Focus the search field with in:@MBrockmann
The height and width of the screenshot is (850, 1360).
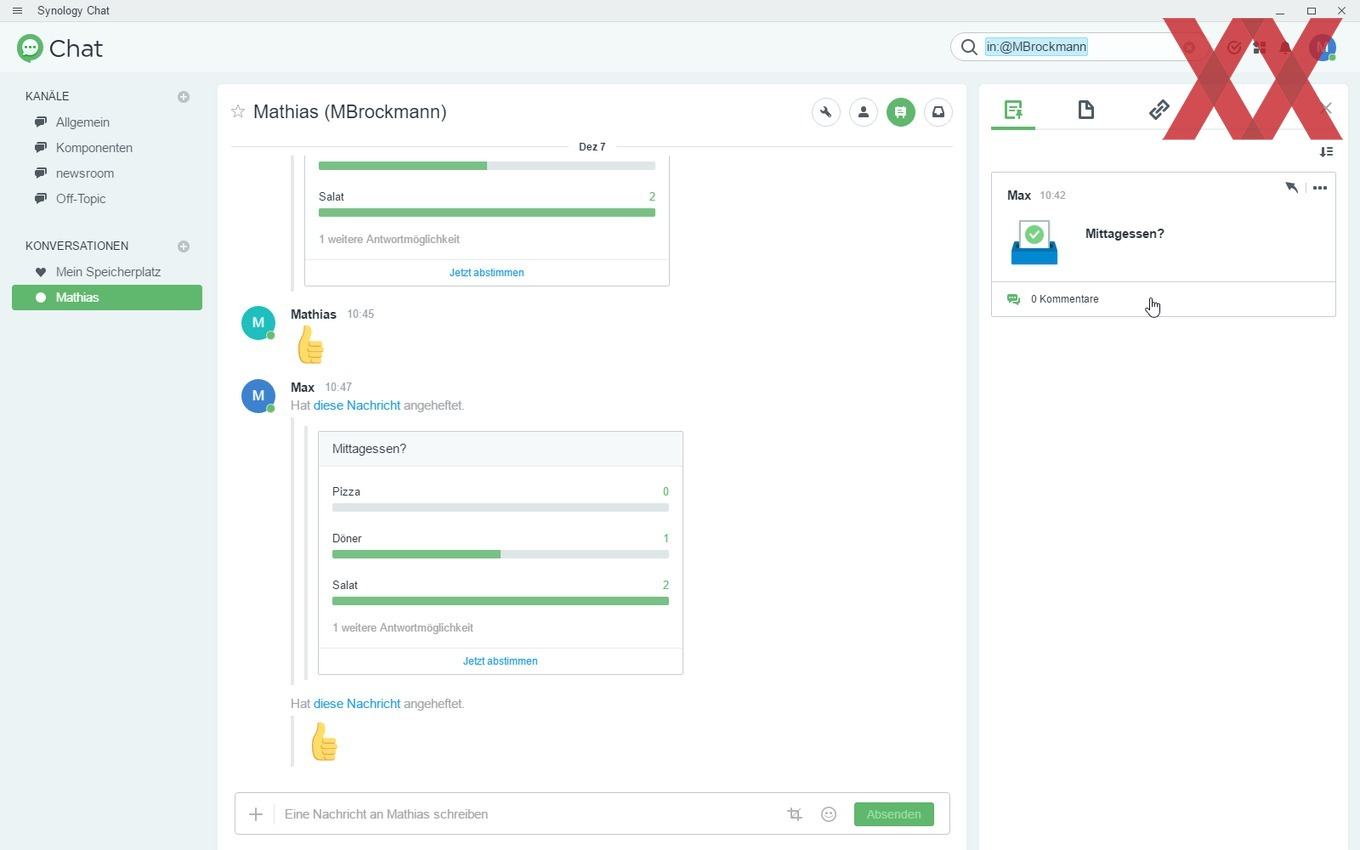1078,47
